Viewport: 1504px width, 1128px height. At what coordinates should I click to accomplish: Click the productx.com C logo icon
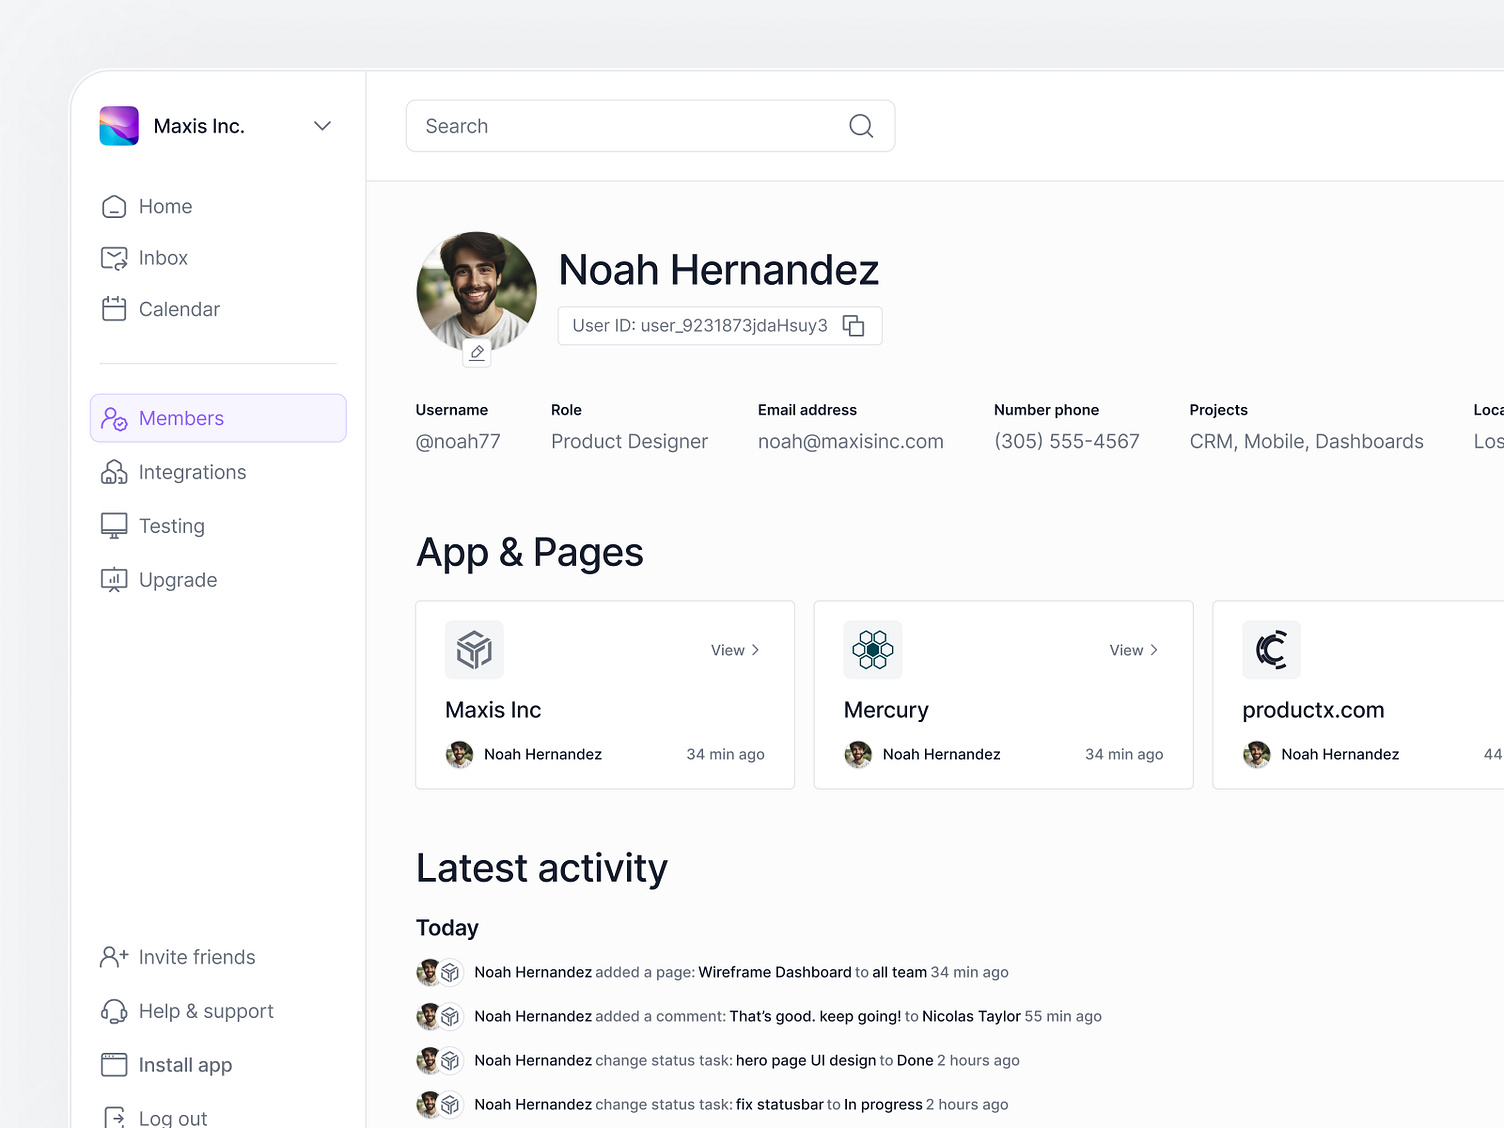click(x=1271, y=650)
